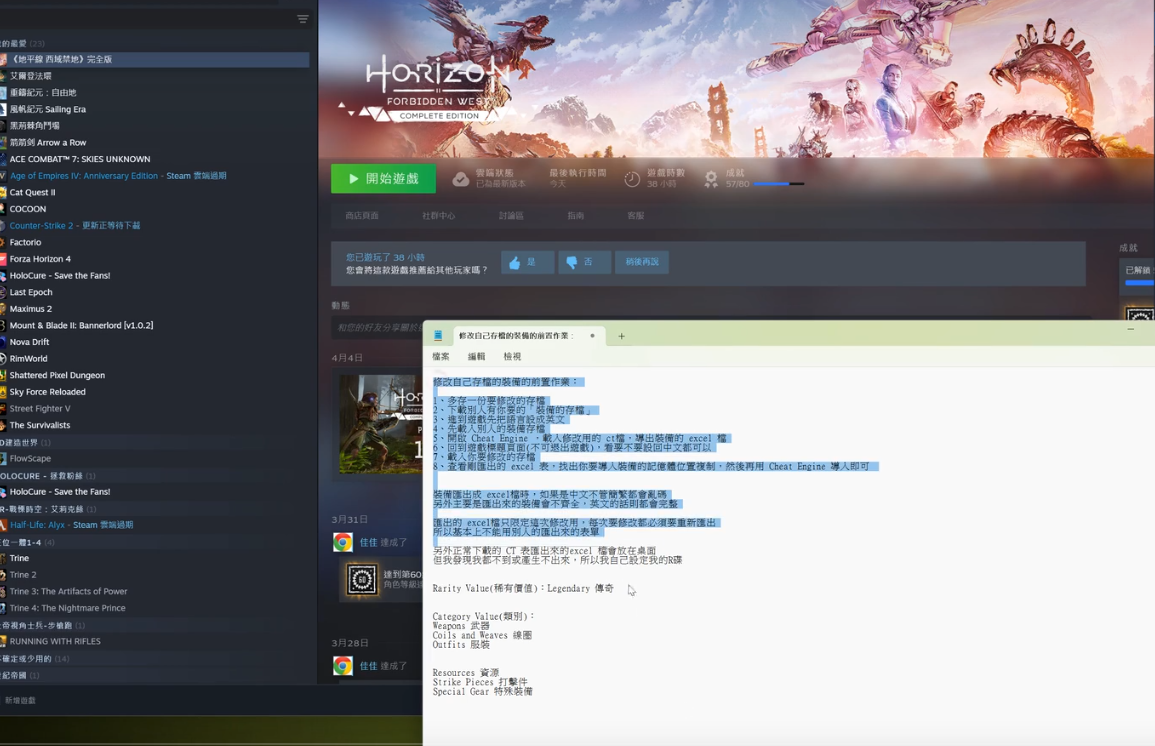The height and width of the screenshot is (746, 1155).
Task: Select Cat Quest II in the library
Action: click(x=32, y=192)
